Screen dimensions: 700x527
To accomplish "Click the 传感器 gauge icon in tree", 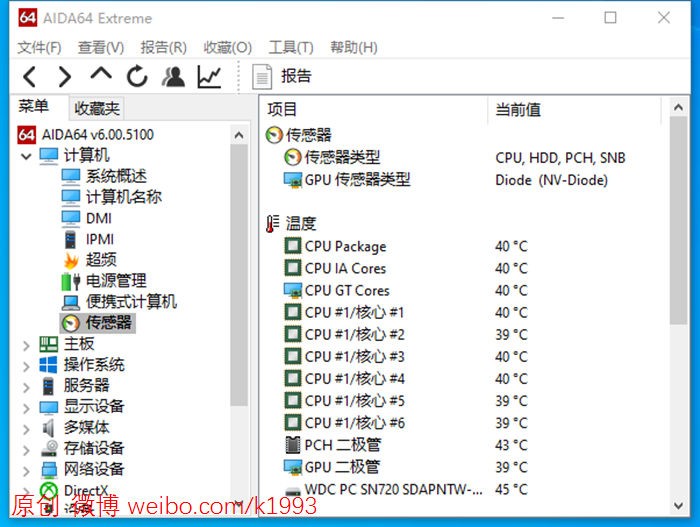I will [x=71, y=323].
